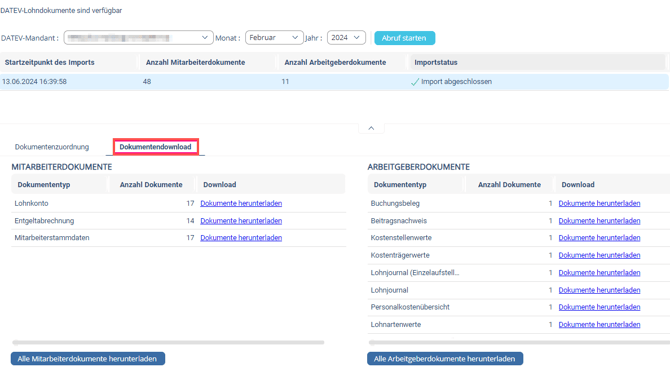Open the Monat dropdown showing Februar
670x367 pixels.
274,38
